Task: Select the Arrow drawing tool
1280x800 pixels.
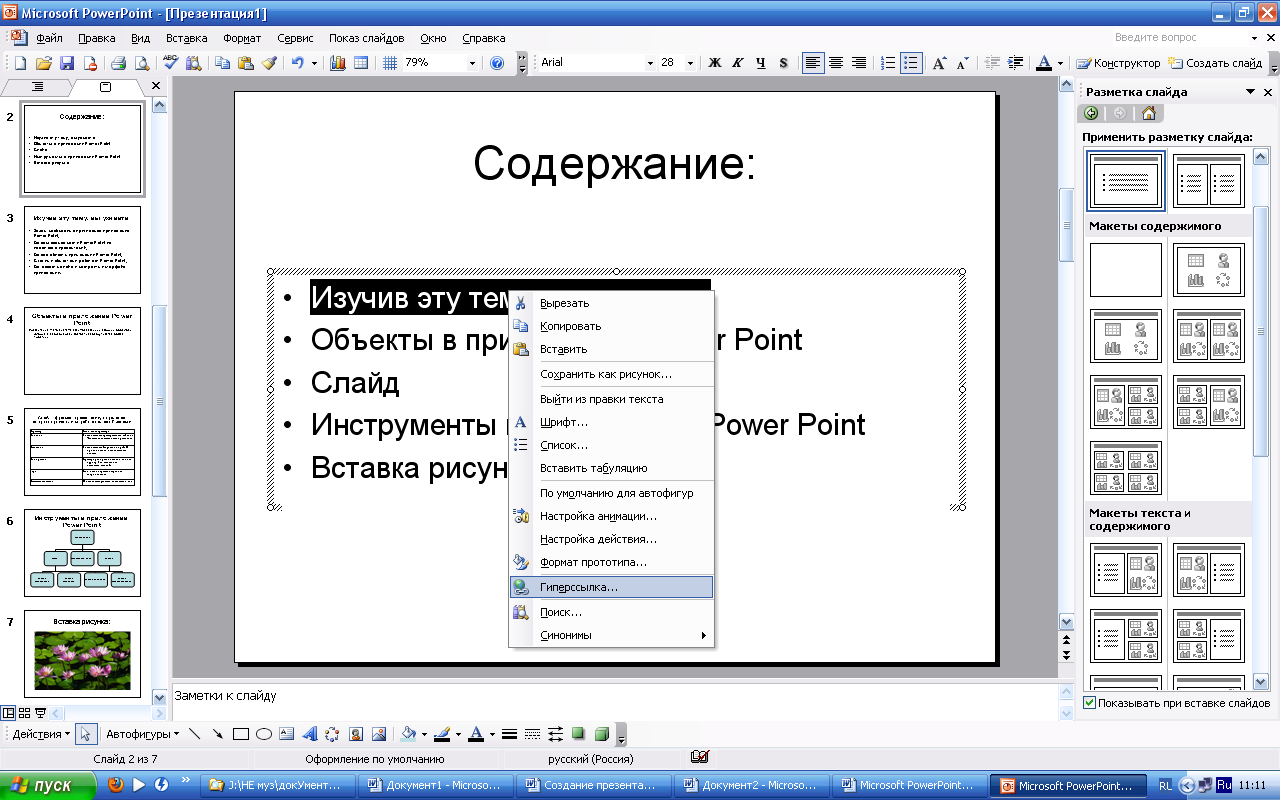Action: coord(218,734)
